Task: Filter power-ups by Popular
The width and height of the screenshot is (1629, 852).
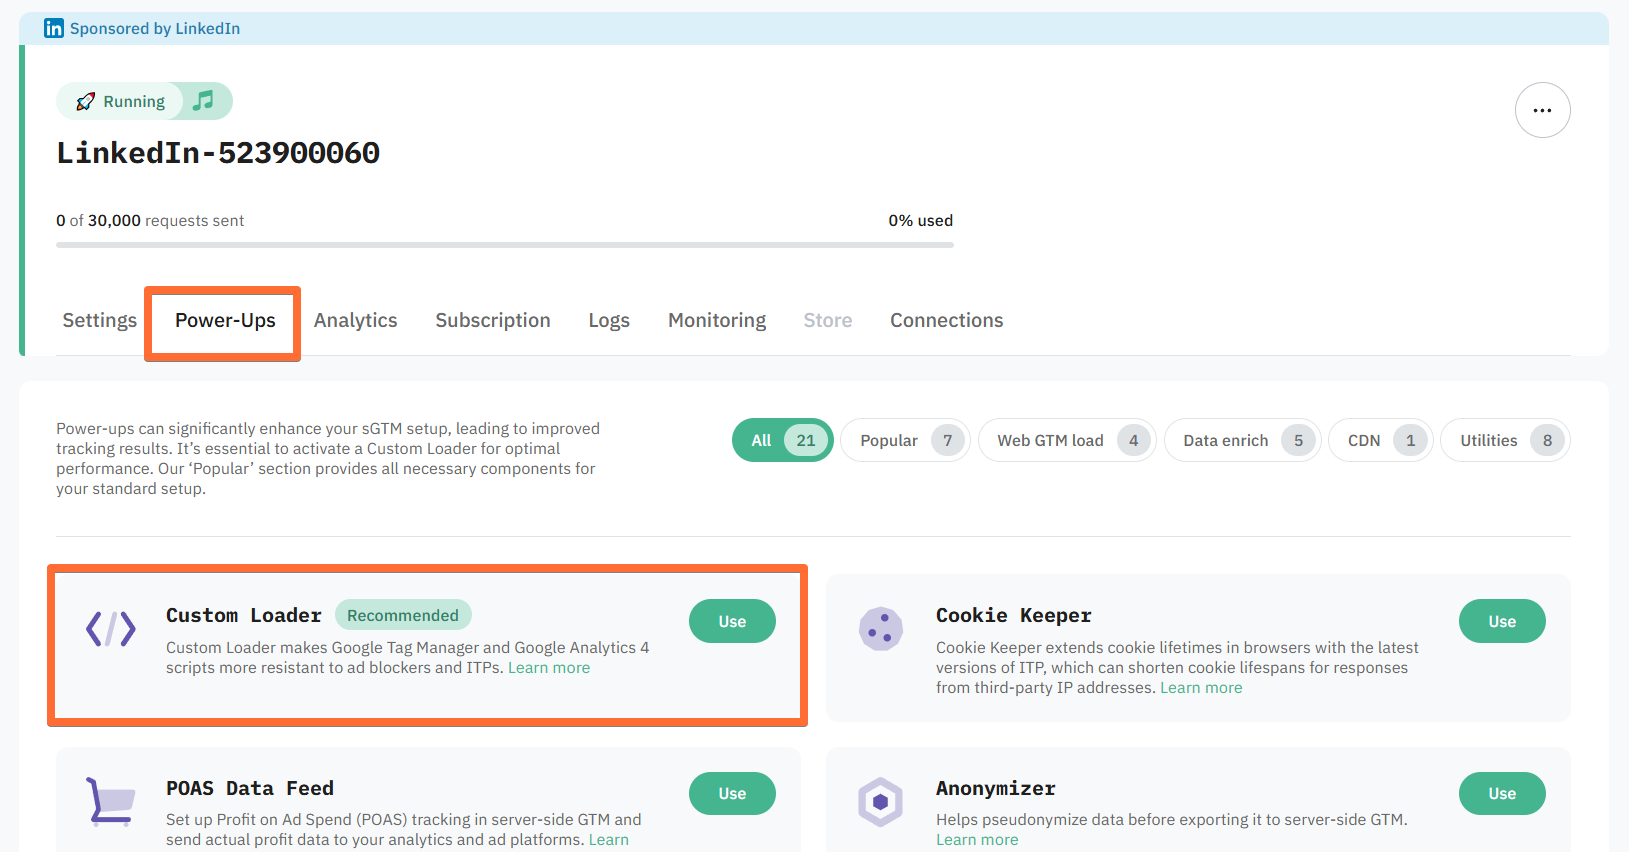Action: coord(905,440)
